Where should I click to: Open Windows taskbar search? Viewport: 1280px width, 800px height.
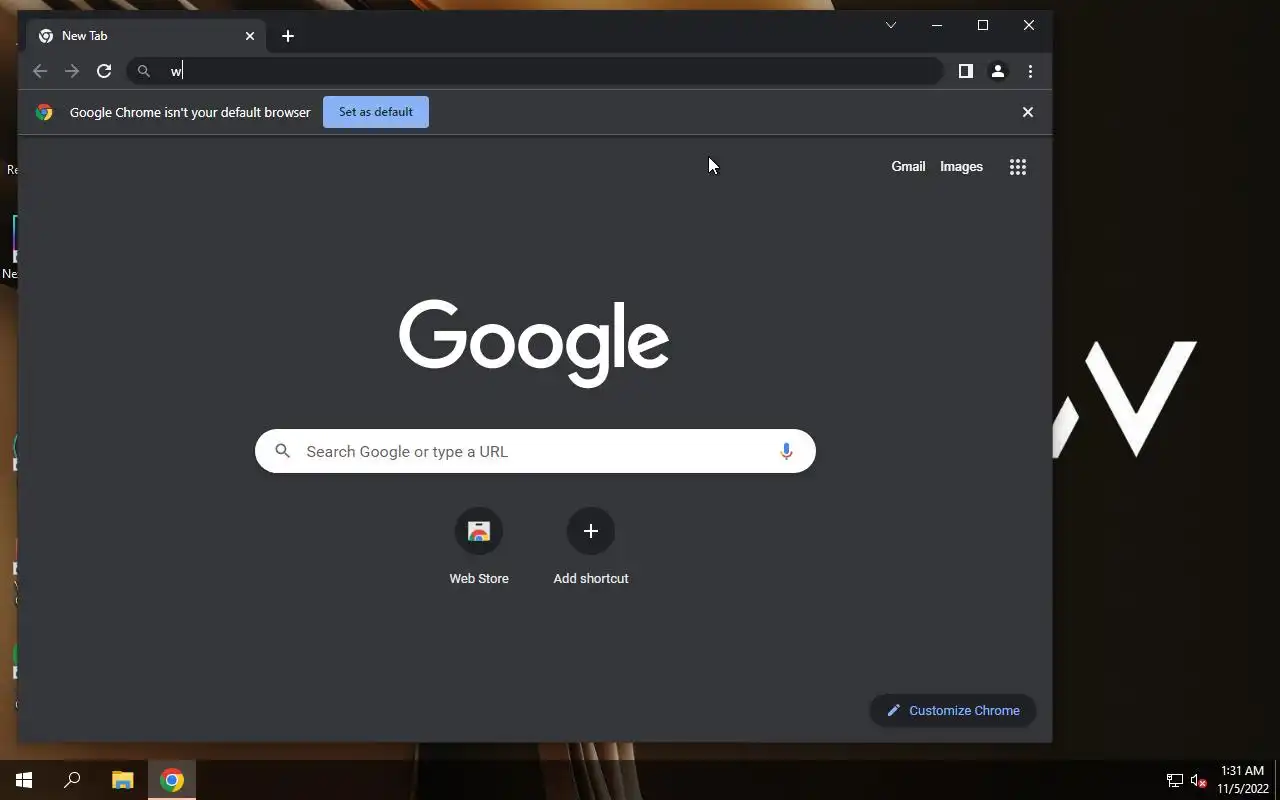(72, 780)
